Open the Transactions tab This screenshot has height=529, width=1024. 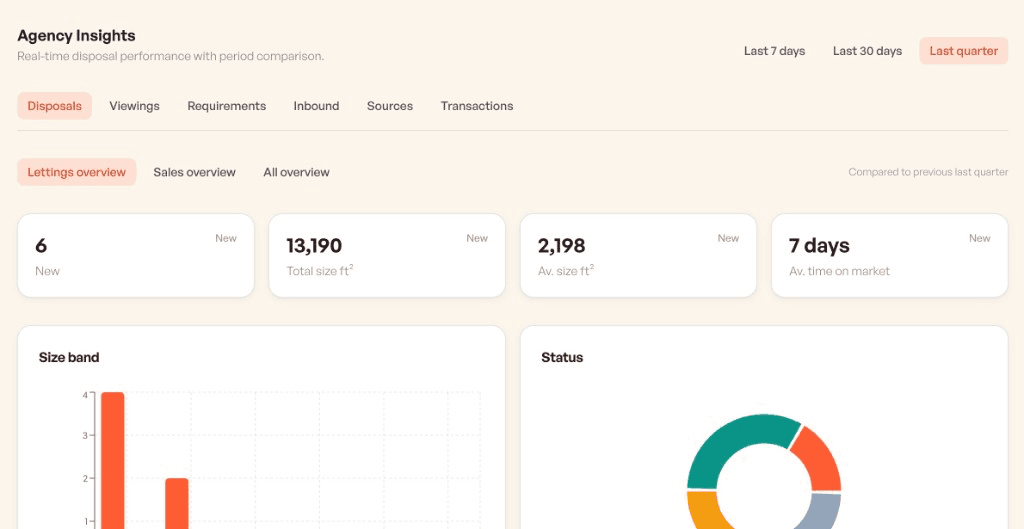[x=477, y=106]
